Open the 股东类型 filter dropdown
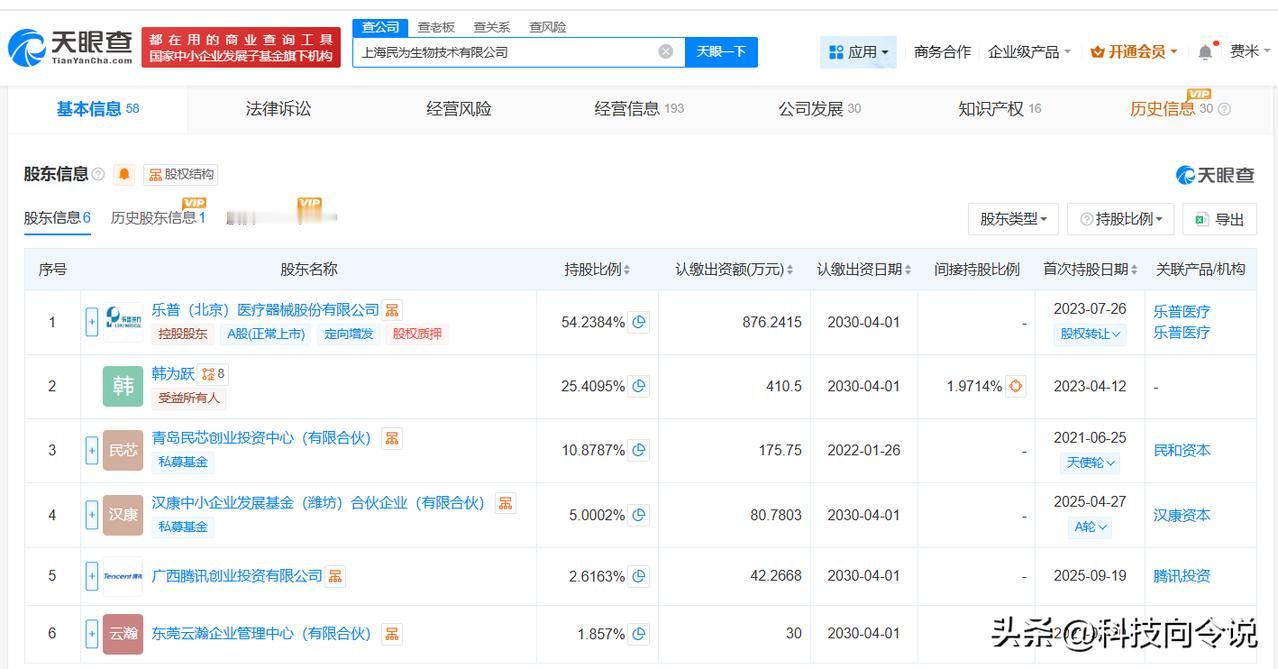The height and width of the screenshot is (669, 1278). pos(1013,219)
